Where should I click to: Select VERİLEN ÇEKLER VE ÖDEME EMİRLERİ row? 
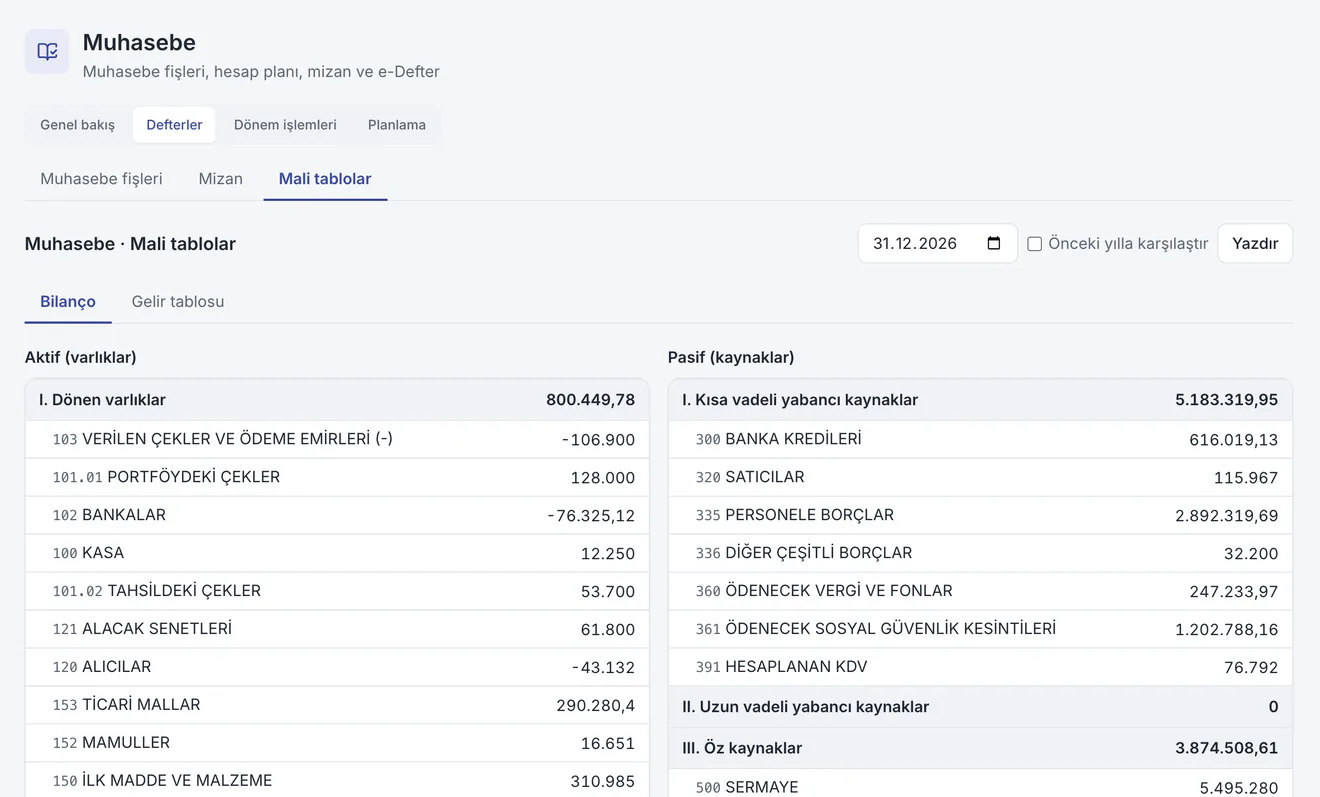(x=337, y=439)
